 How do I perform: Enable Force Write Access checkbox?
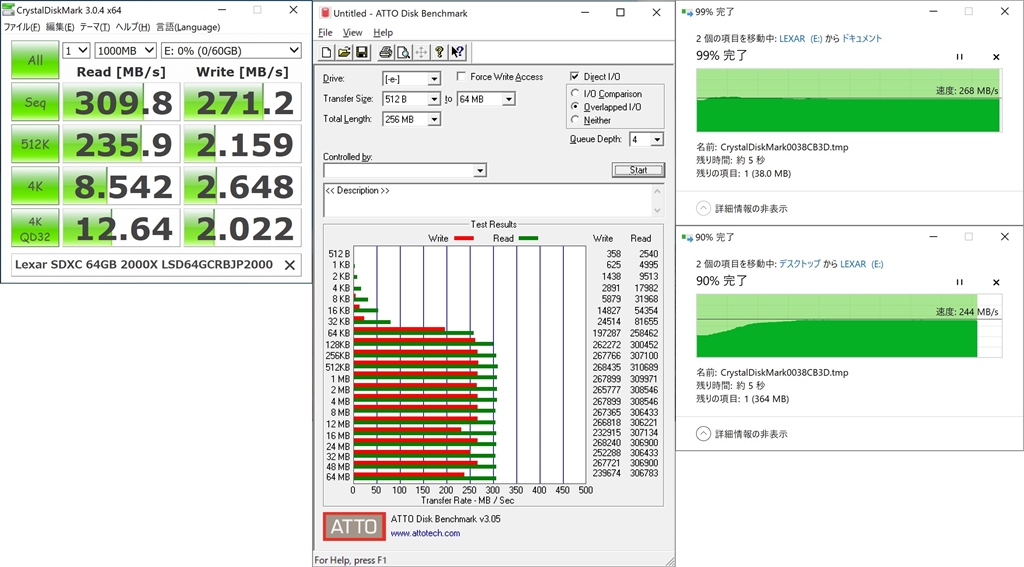[x=461, y=76]
